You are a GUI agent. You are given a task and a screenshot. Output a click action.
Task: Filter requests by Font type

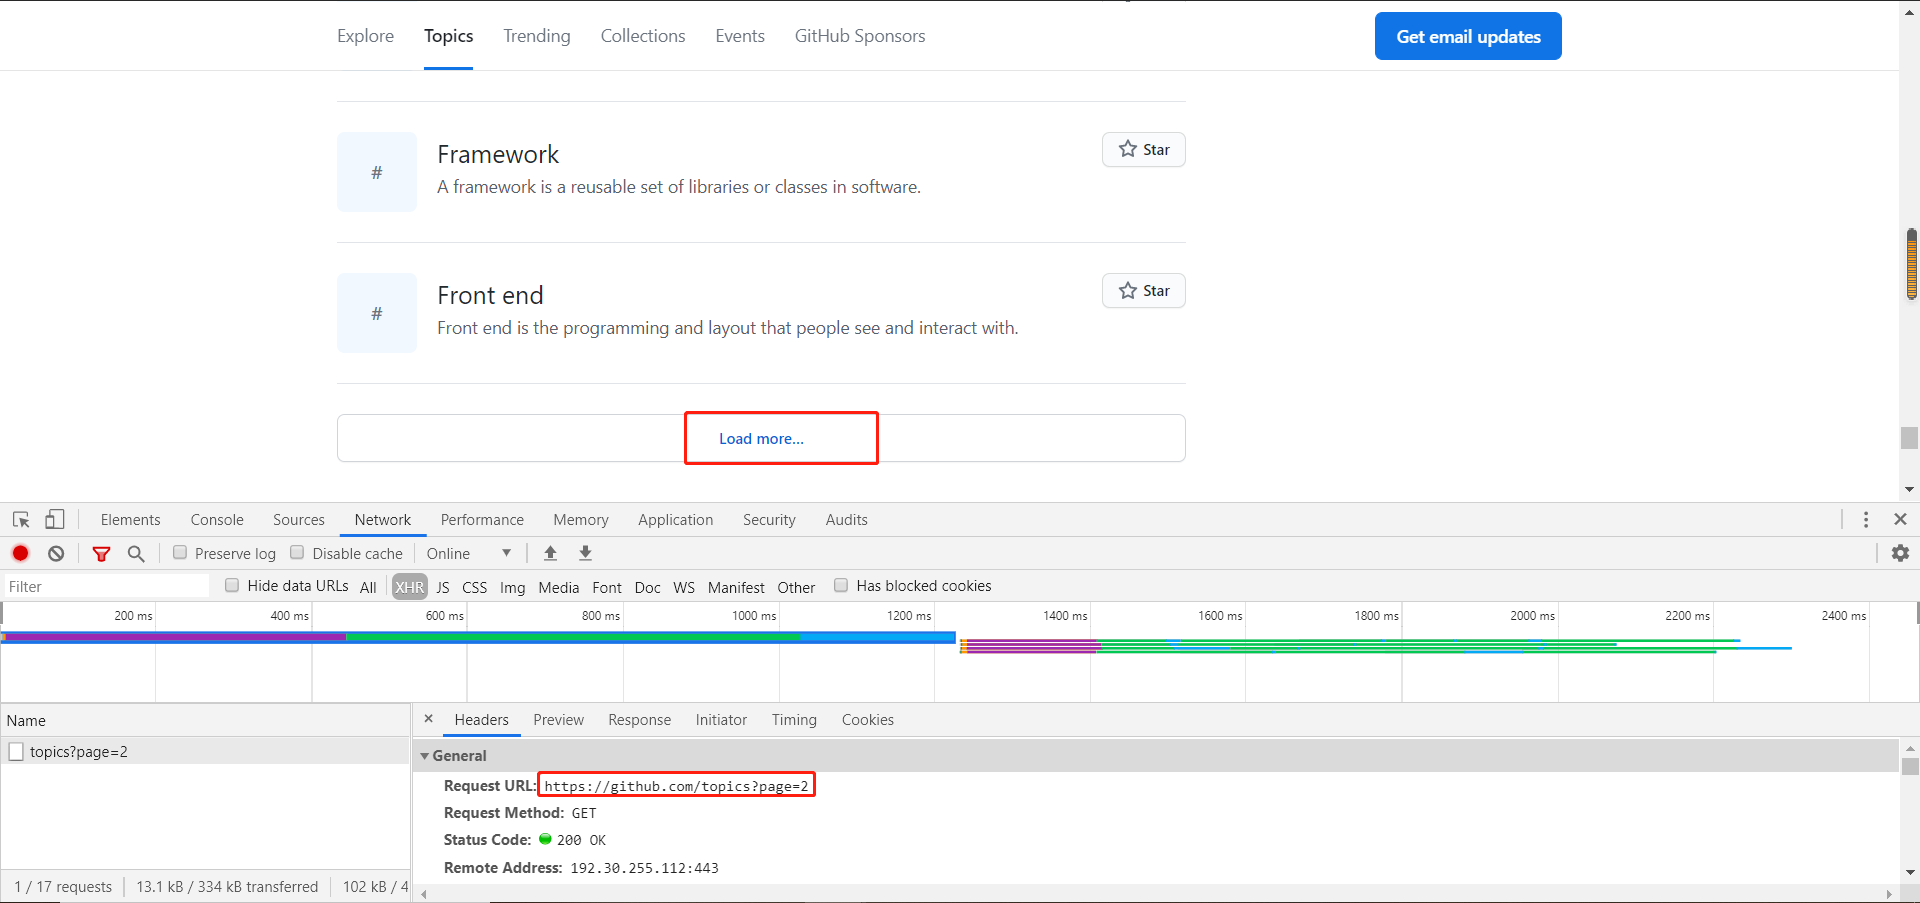pyautogui.click(x=607, y=587)
